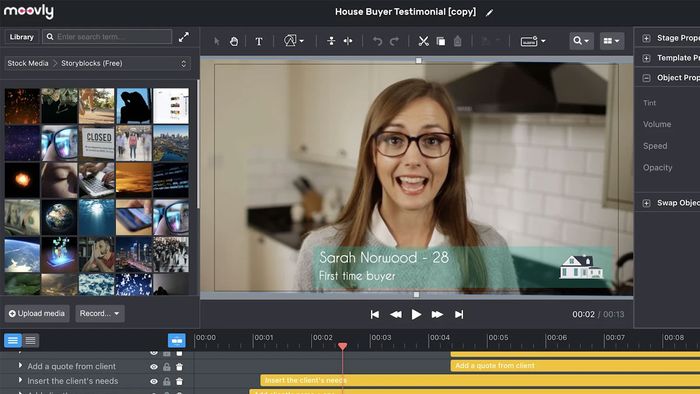
Task: Open the grid view dropdown
Action: tap(612, 41)
